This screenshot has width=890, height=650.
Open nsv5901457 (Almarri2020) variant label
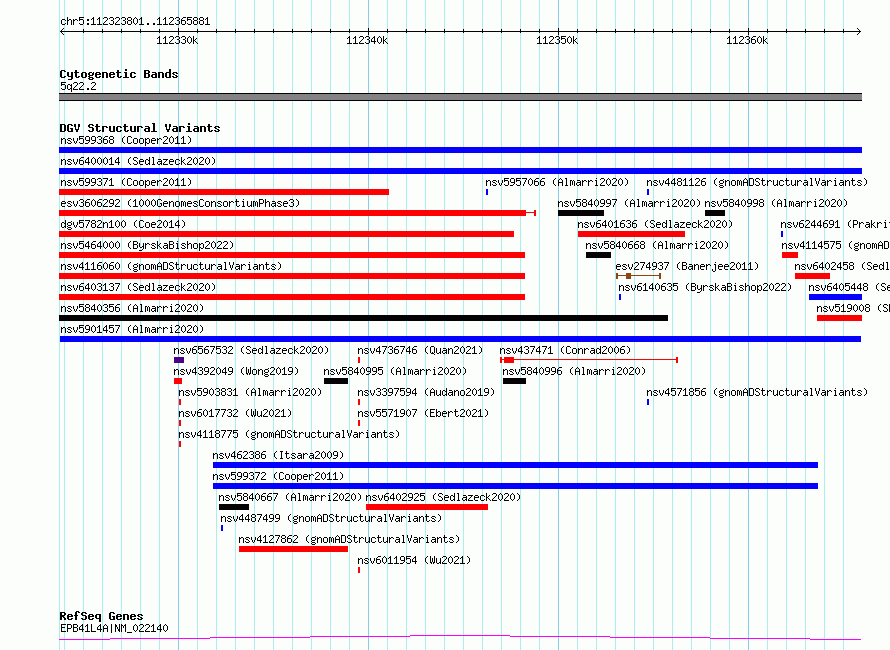132,329
